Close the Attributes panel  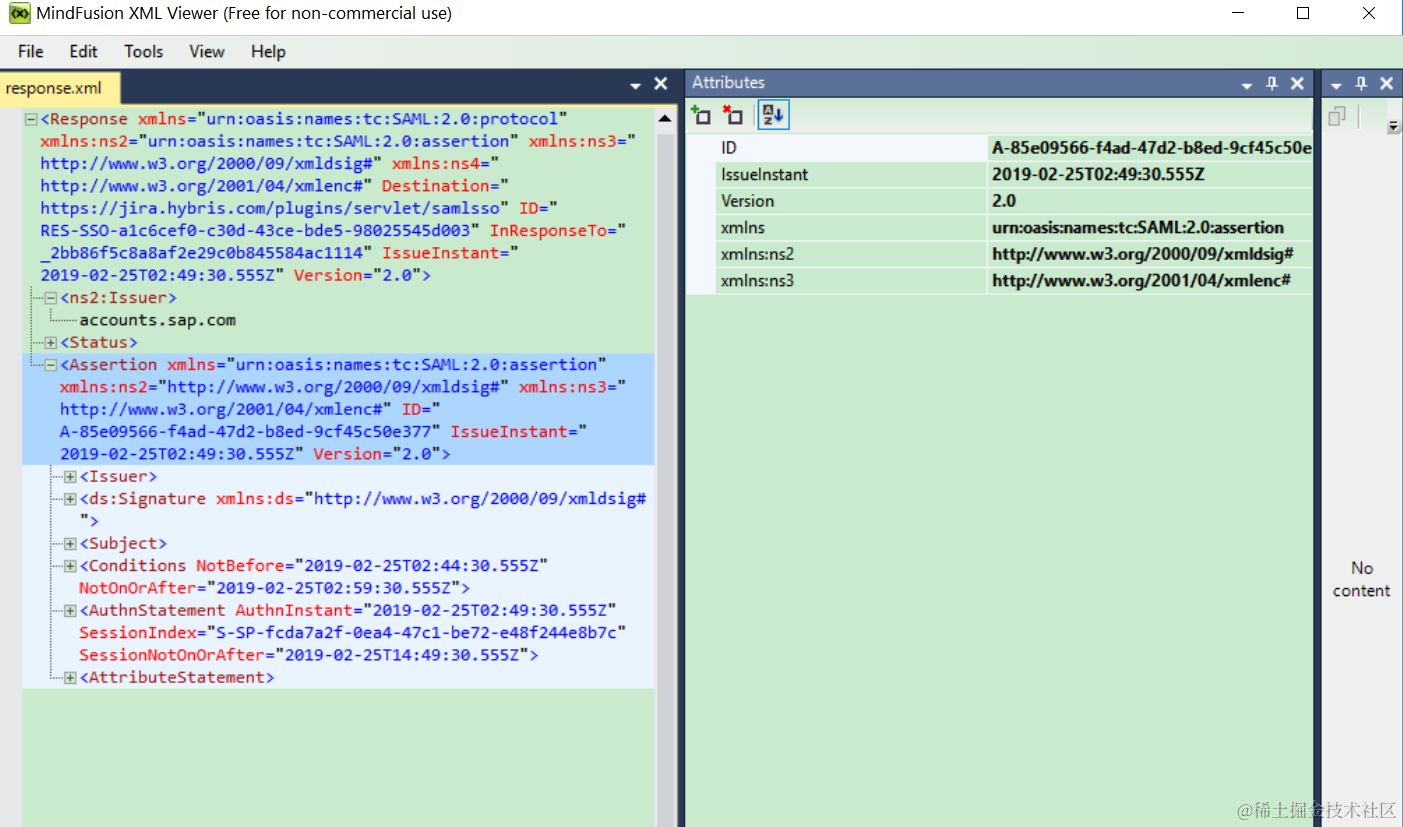(1297, 84)
